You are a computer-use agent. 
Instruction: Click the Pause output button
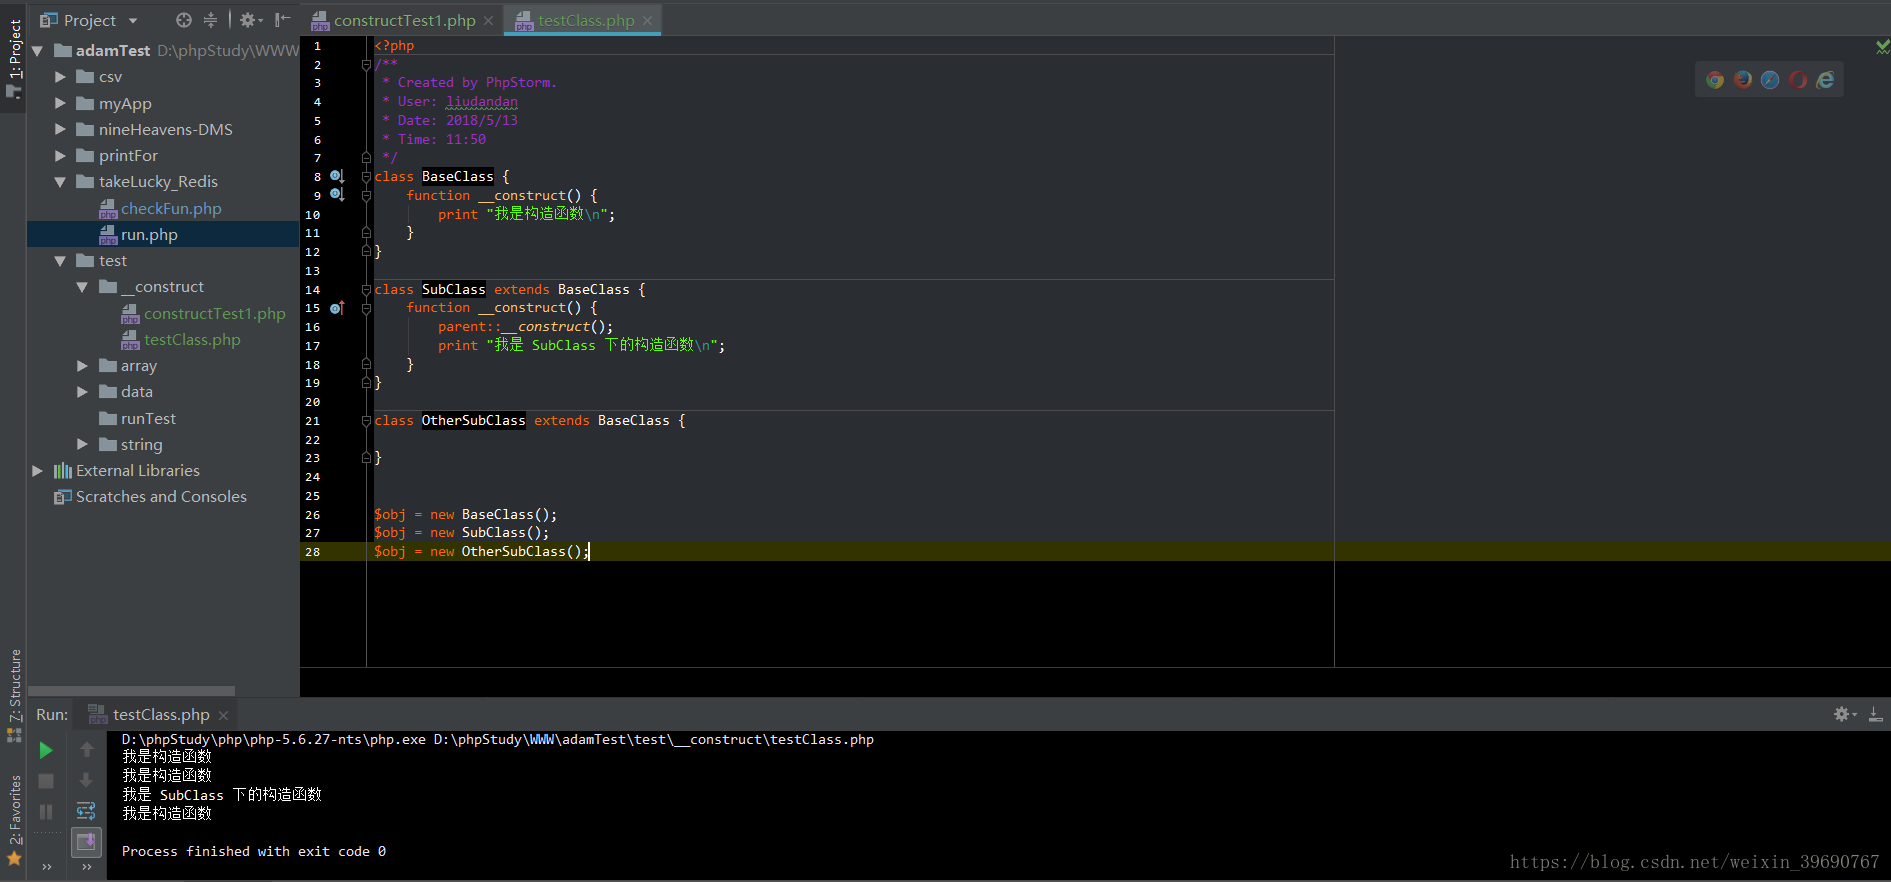pyautogui.click(x=46, y=812)
